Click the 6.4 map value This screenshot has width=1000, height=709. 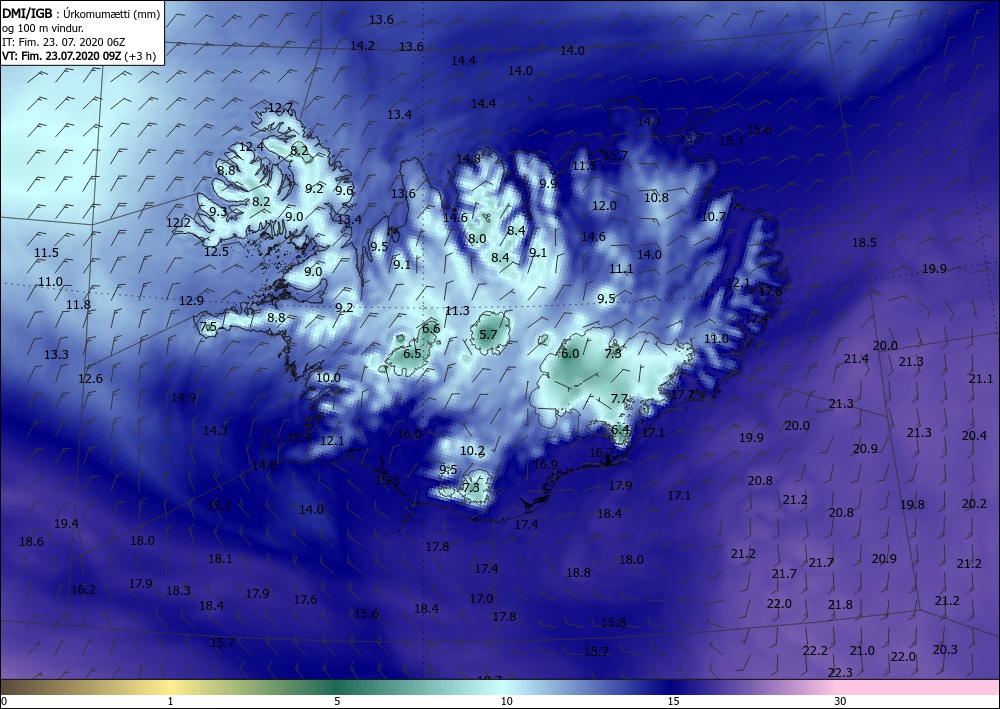621,430
